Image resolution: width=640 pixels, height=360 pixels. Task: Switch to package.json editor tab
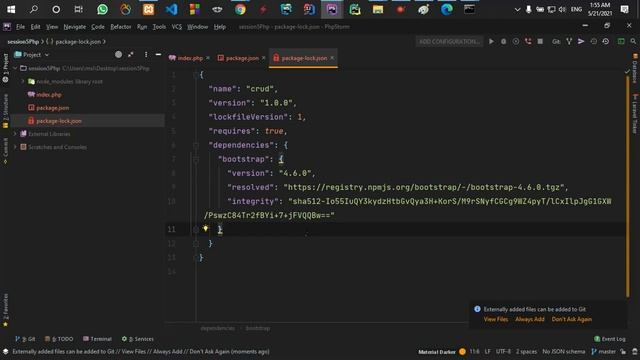(242, 58)
